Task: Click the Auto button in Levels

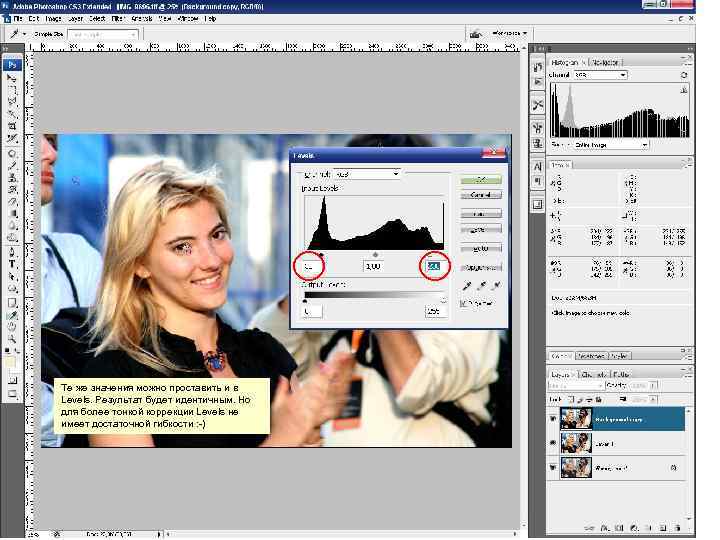Action: click(481, 248)
